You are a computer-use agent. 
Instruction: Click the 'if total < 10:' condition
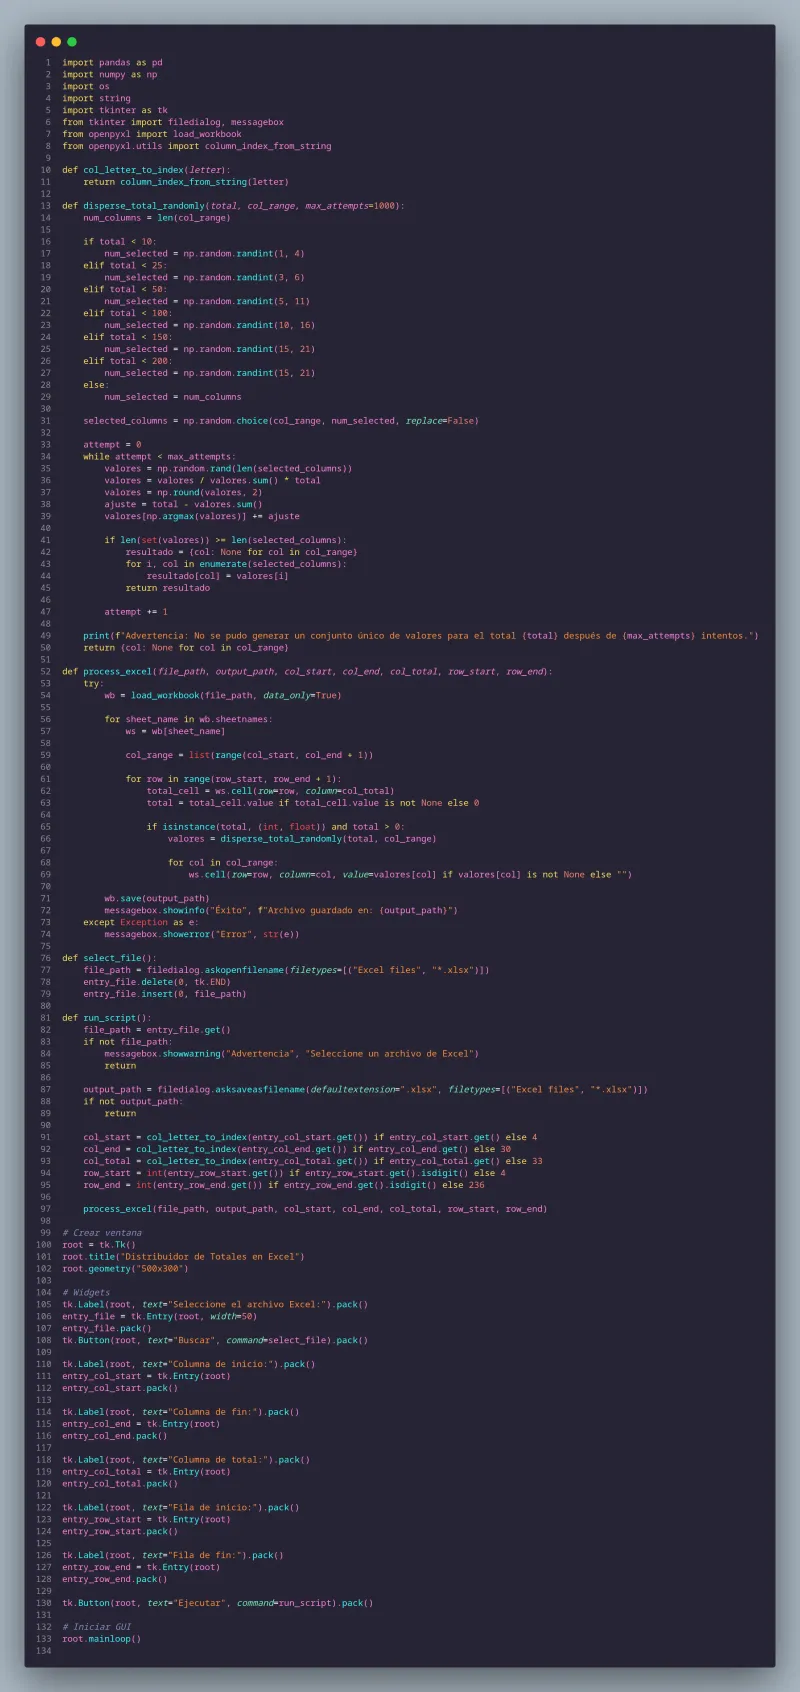click(120, 242)
